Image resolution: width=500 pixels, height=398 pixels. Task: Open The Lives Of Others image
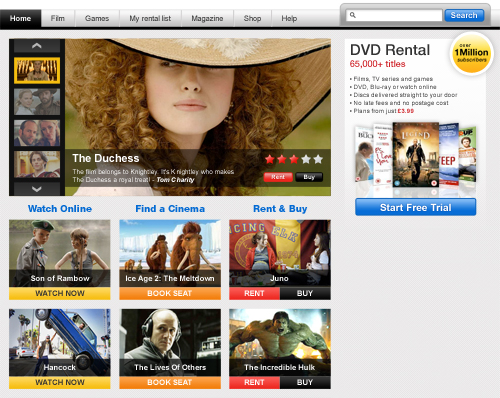click(x=170, y=343)
